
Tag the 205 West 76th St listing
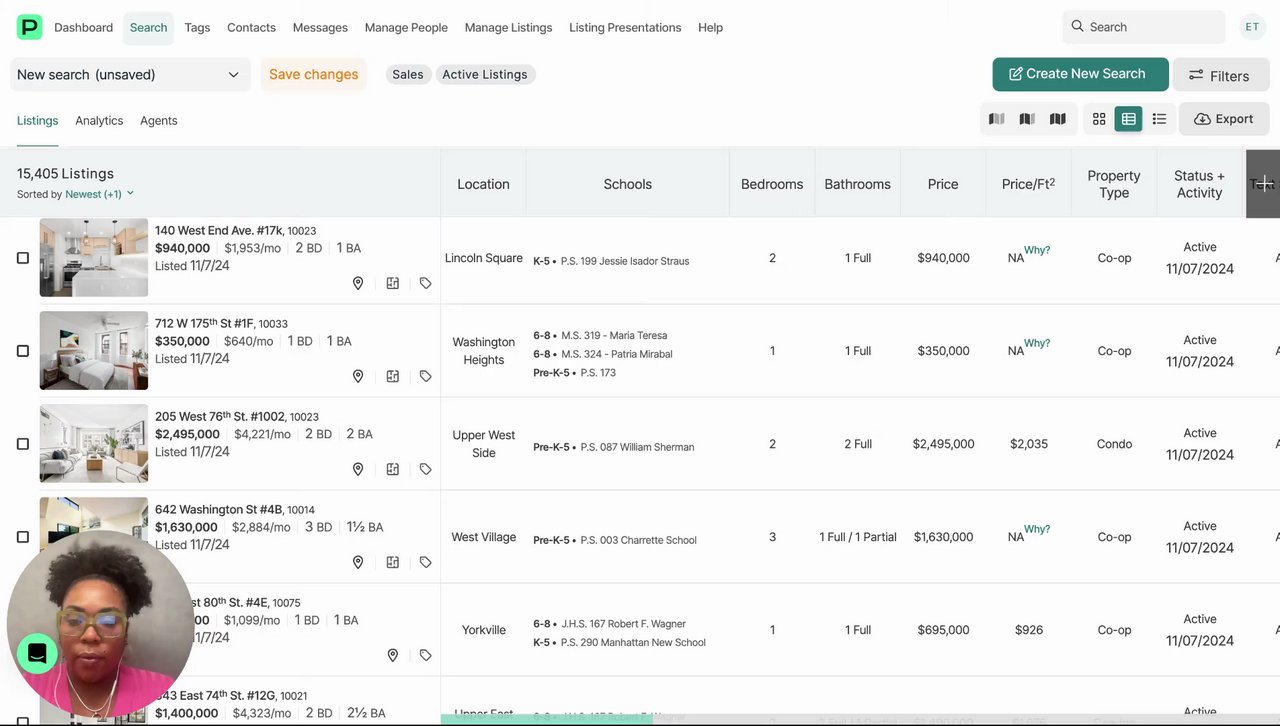[x=425, y=470]
